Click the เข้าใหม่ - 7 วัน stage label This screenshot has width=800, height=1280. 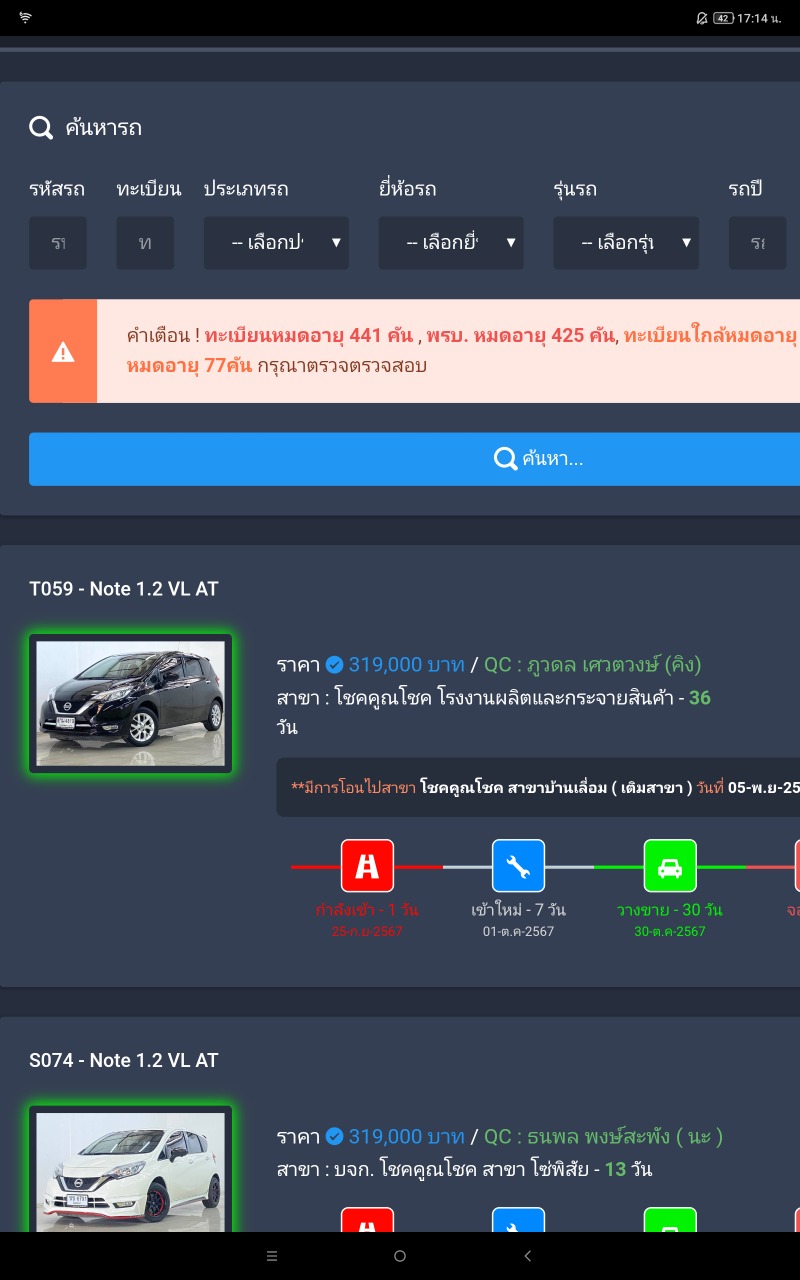[518, 910]
